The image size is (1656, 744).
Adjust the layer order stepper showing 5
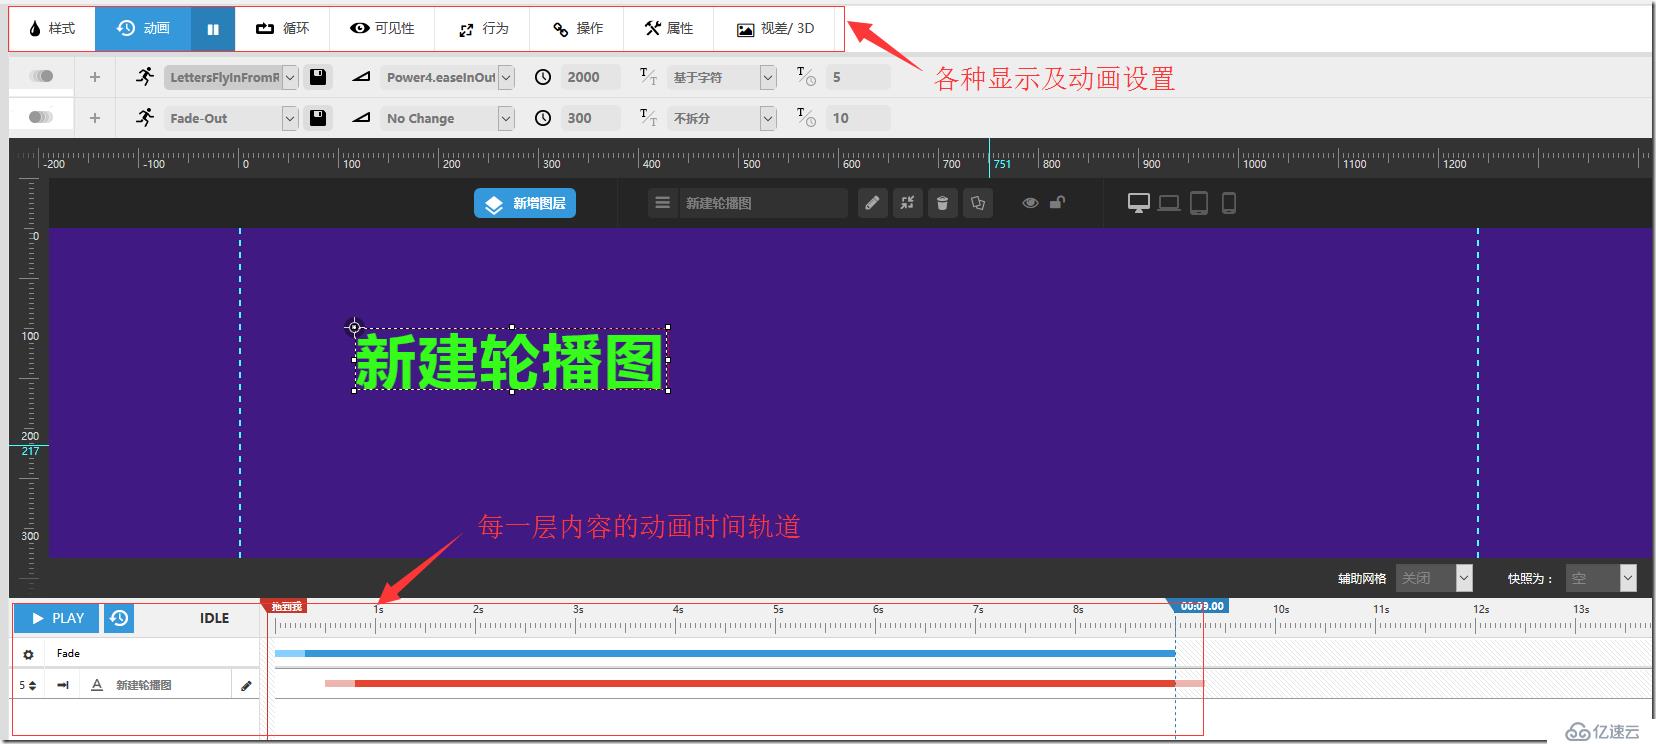tap(28, 685)
